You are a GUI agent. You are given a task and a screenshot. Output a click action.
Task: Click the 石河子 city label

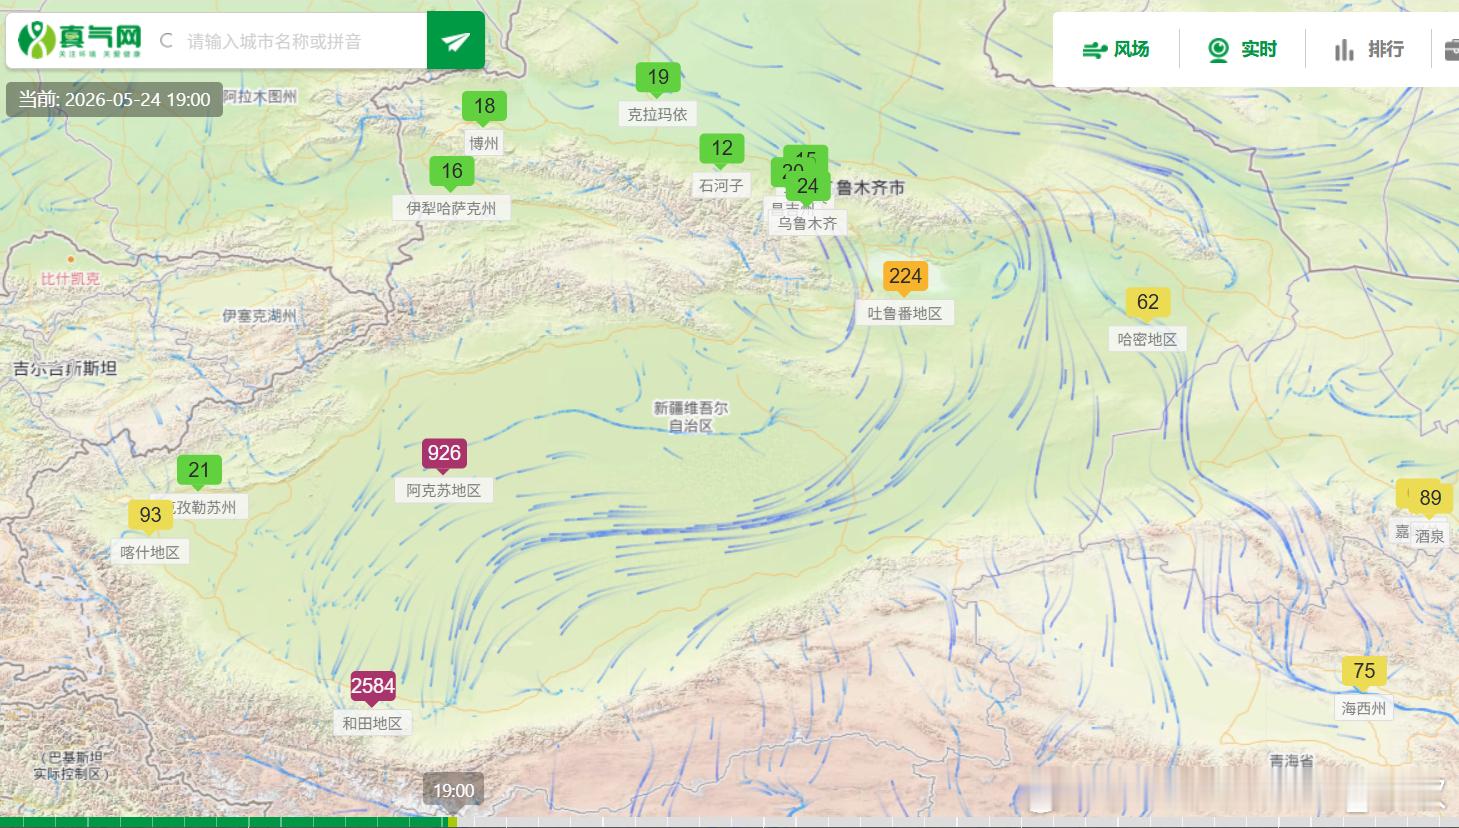pos(722,186)
